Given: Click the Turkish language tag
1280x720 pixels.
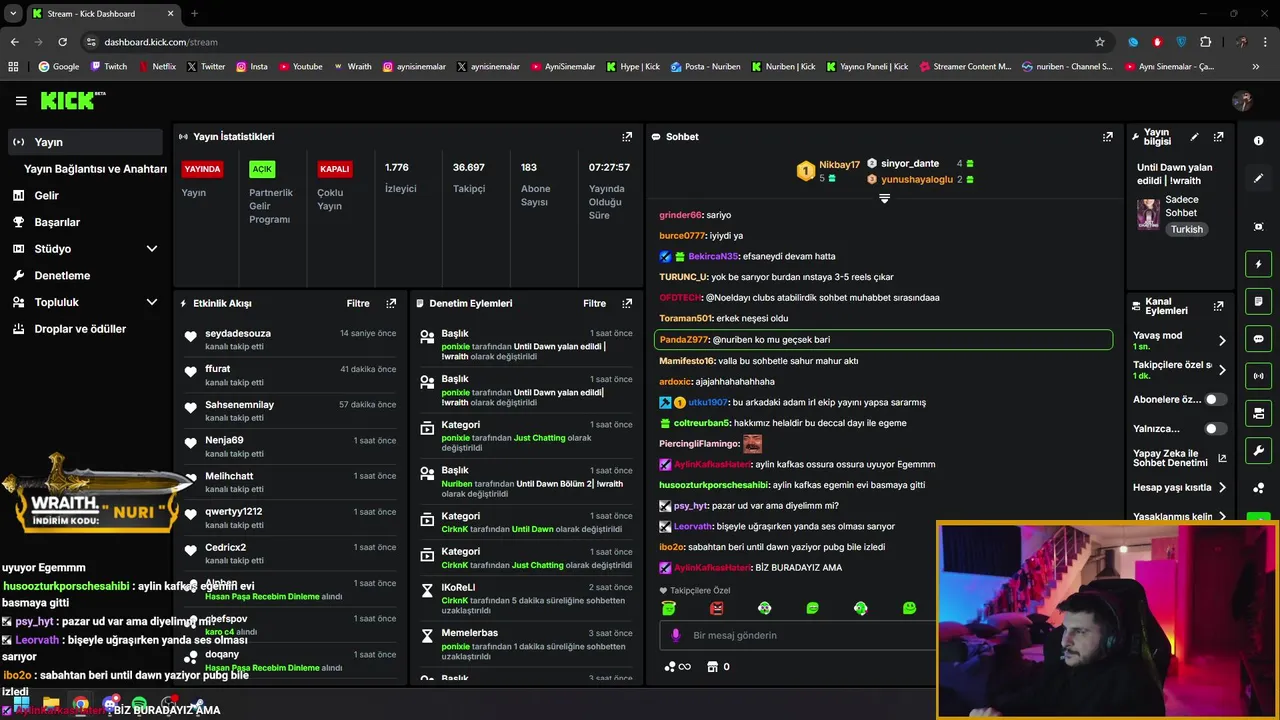Looking at the screenshot, I should click(1187, 229).
